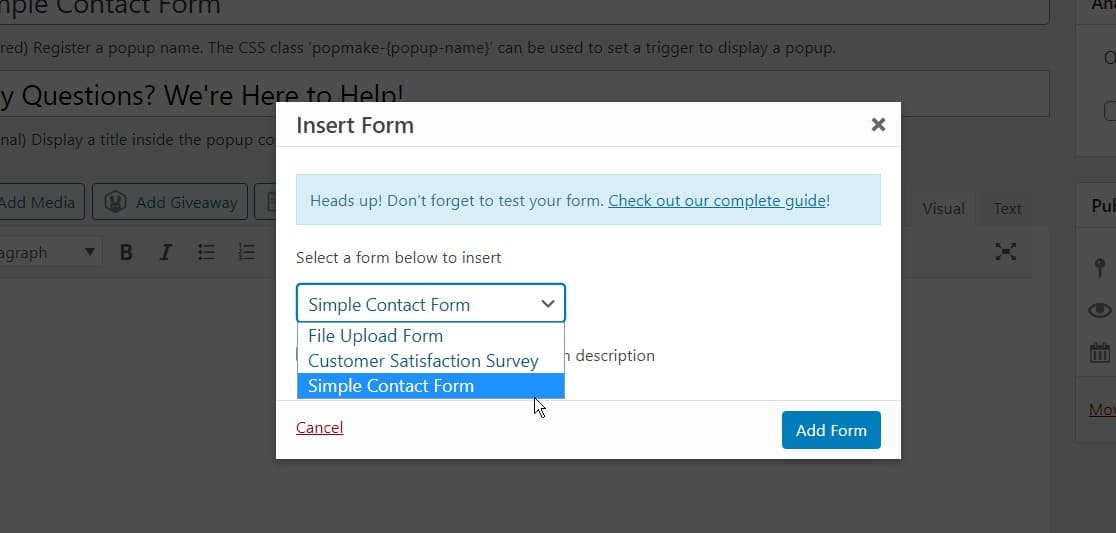The image size is (1116, 533).
Task: Toggle the checkbox in the Analytics panel
Action: click(x=1110, y=111)
